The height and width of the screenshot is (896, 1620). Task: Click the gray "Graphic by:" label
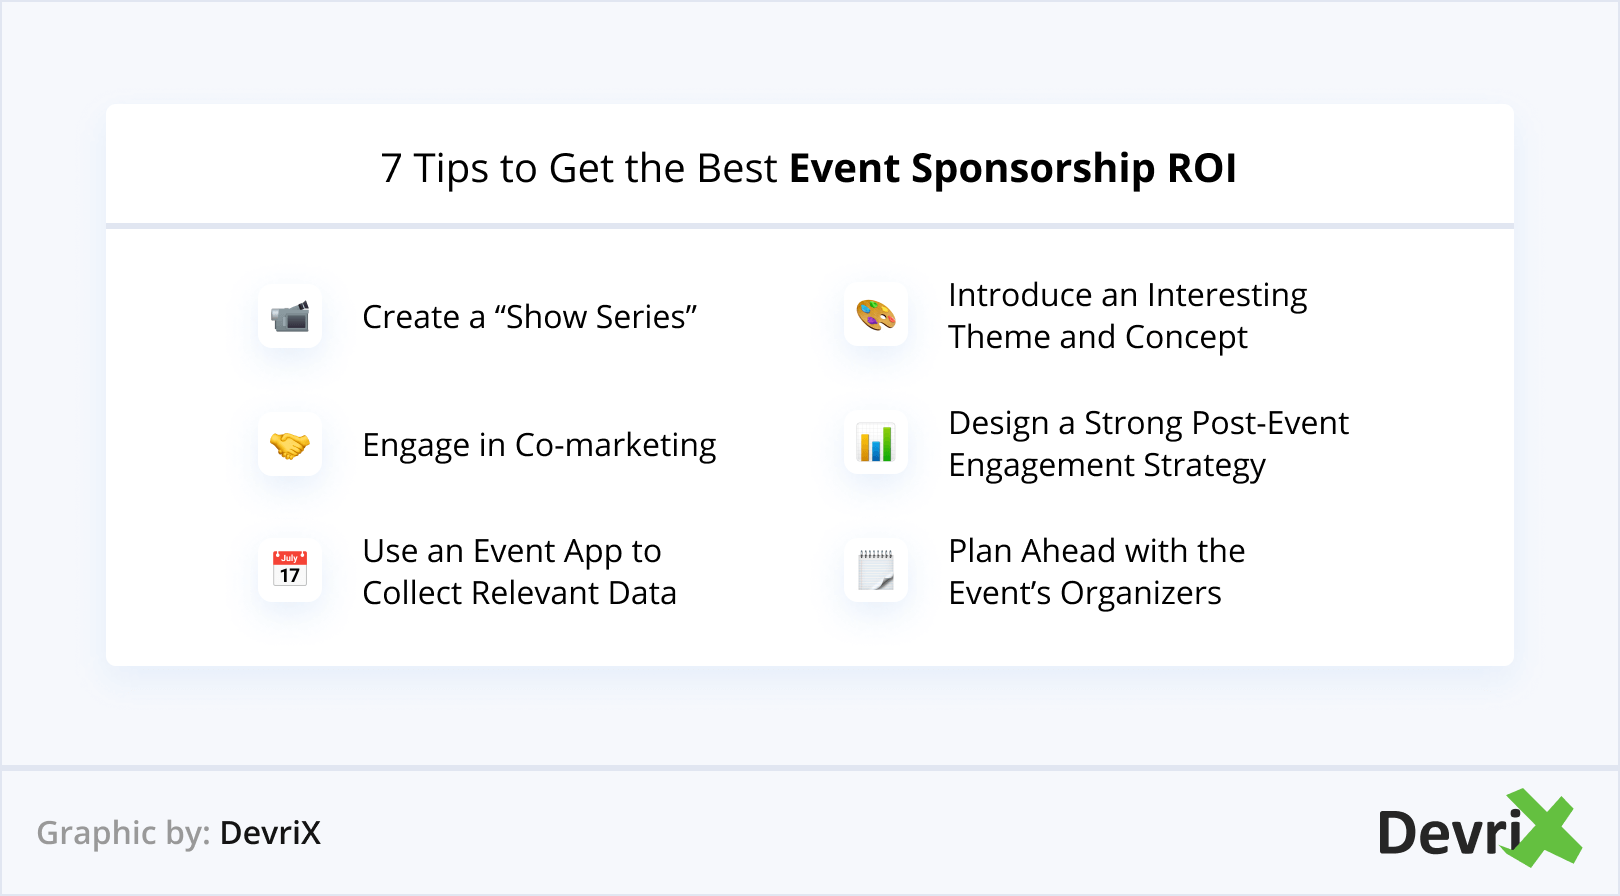point(123,833)
